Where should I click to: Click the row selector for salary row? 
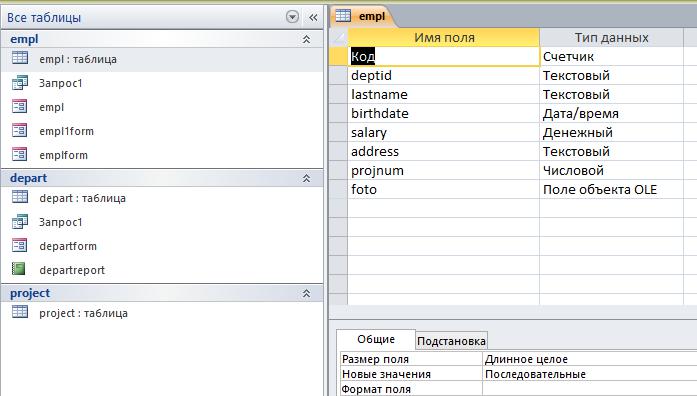tap(338, 132)
